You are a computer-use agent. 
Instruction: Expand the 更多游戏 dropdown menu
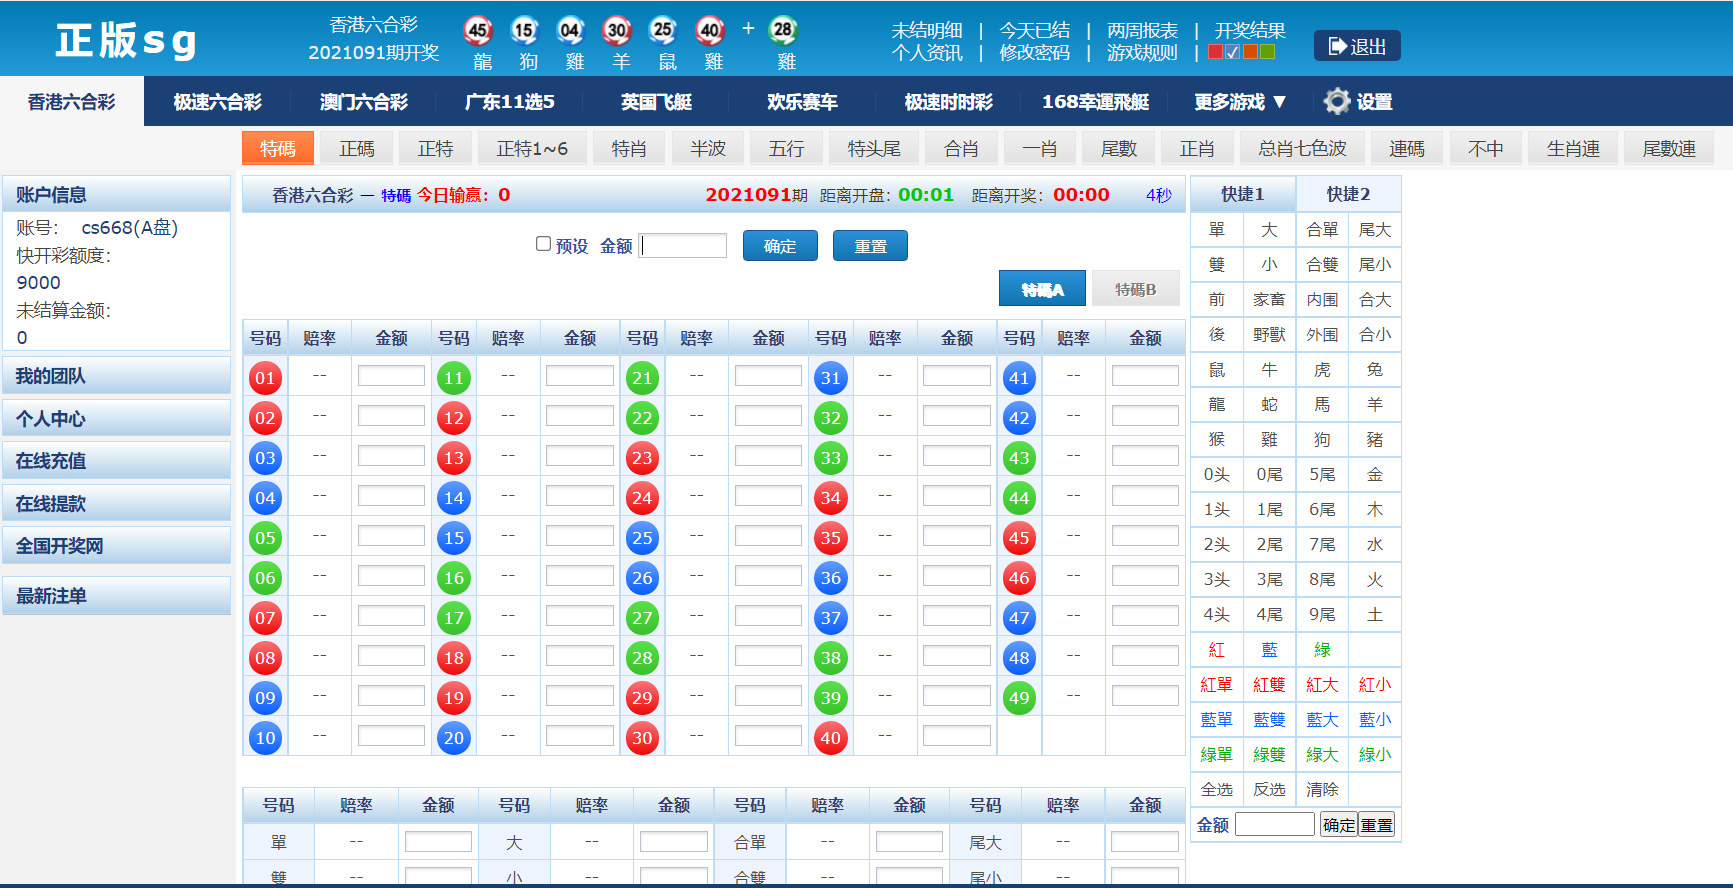[x=1239, y=102]
